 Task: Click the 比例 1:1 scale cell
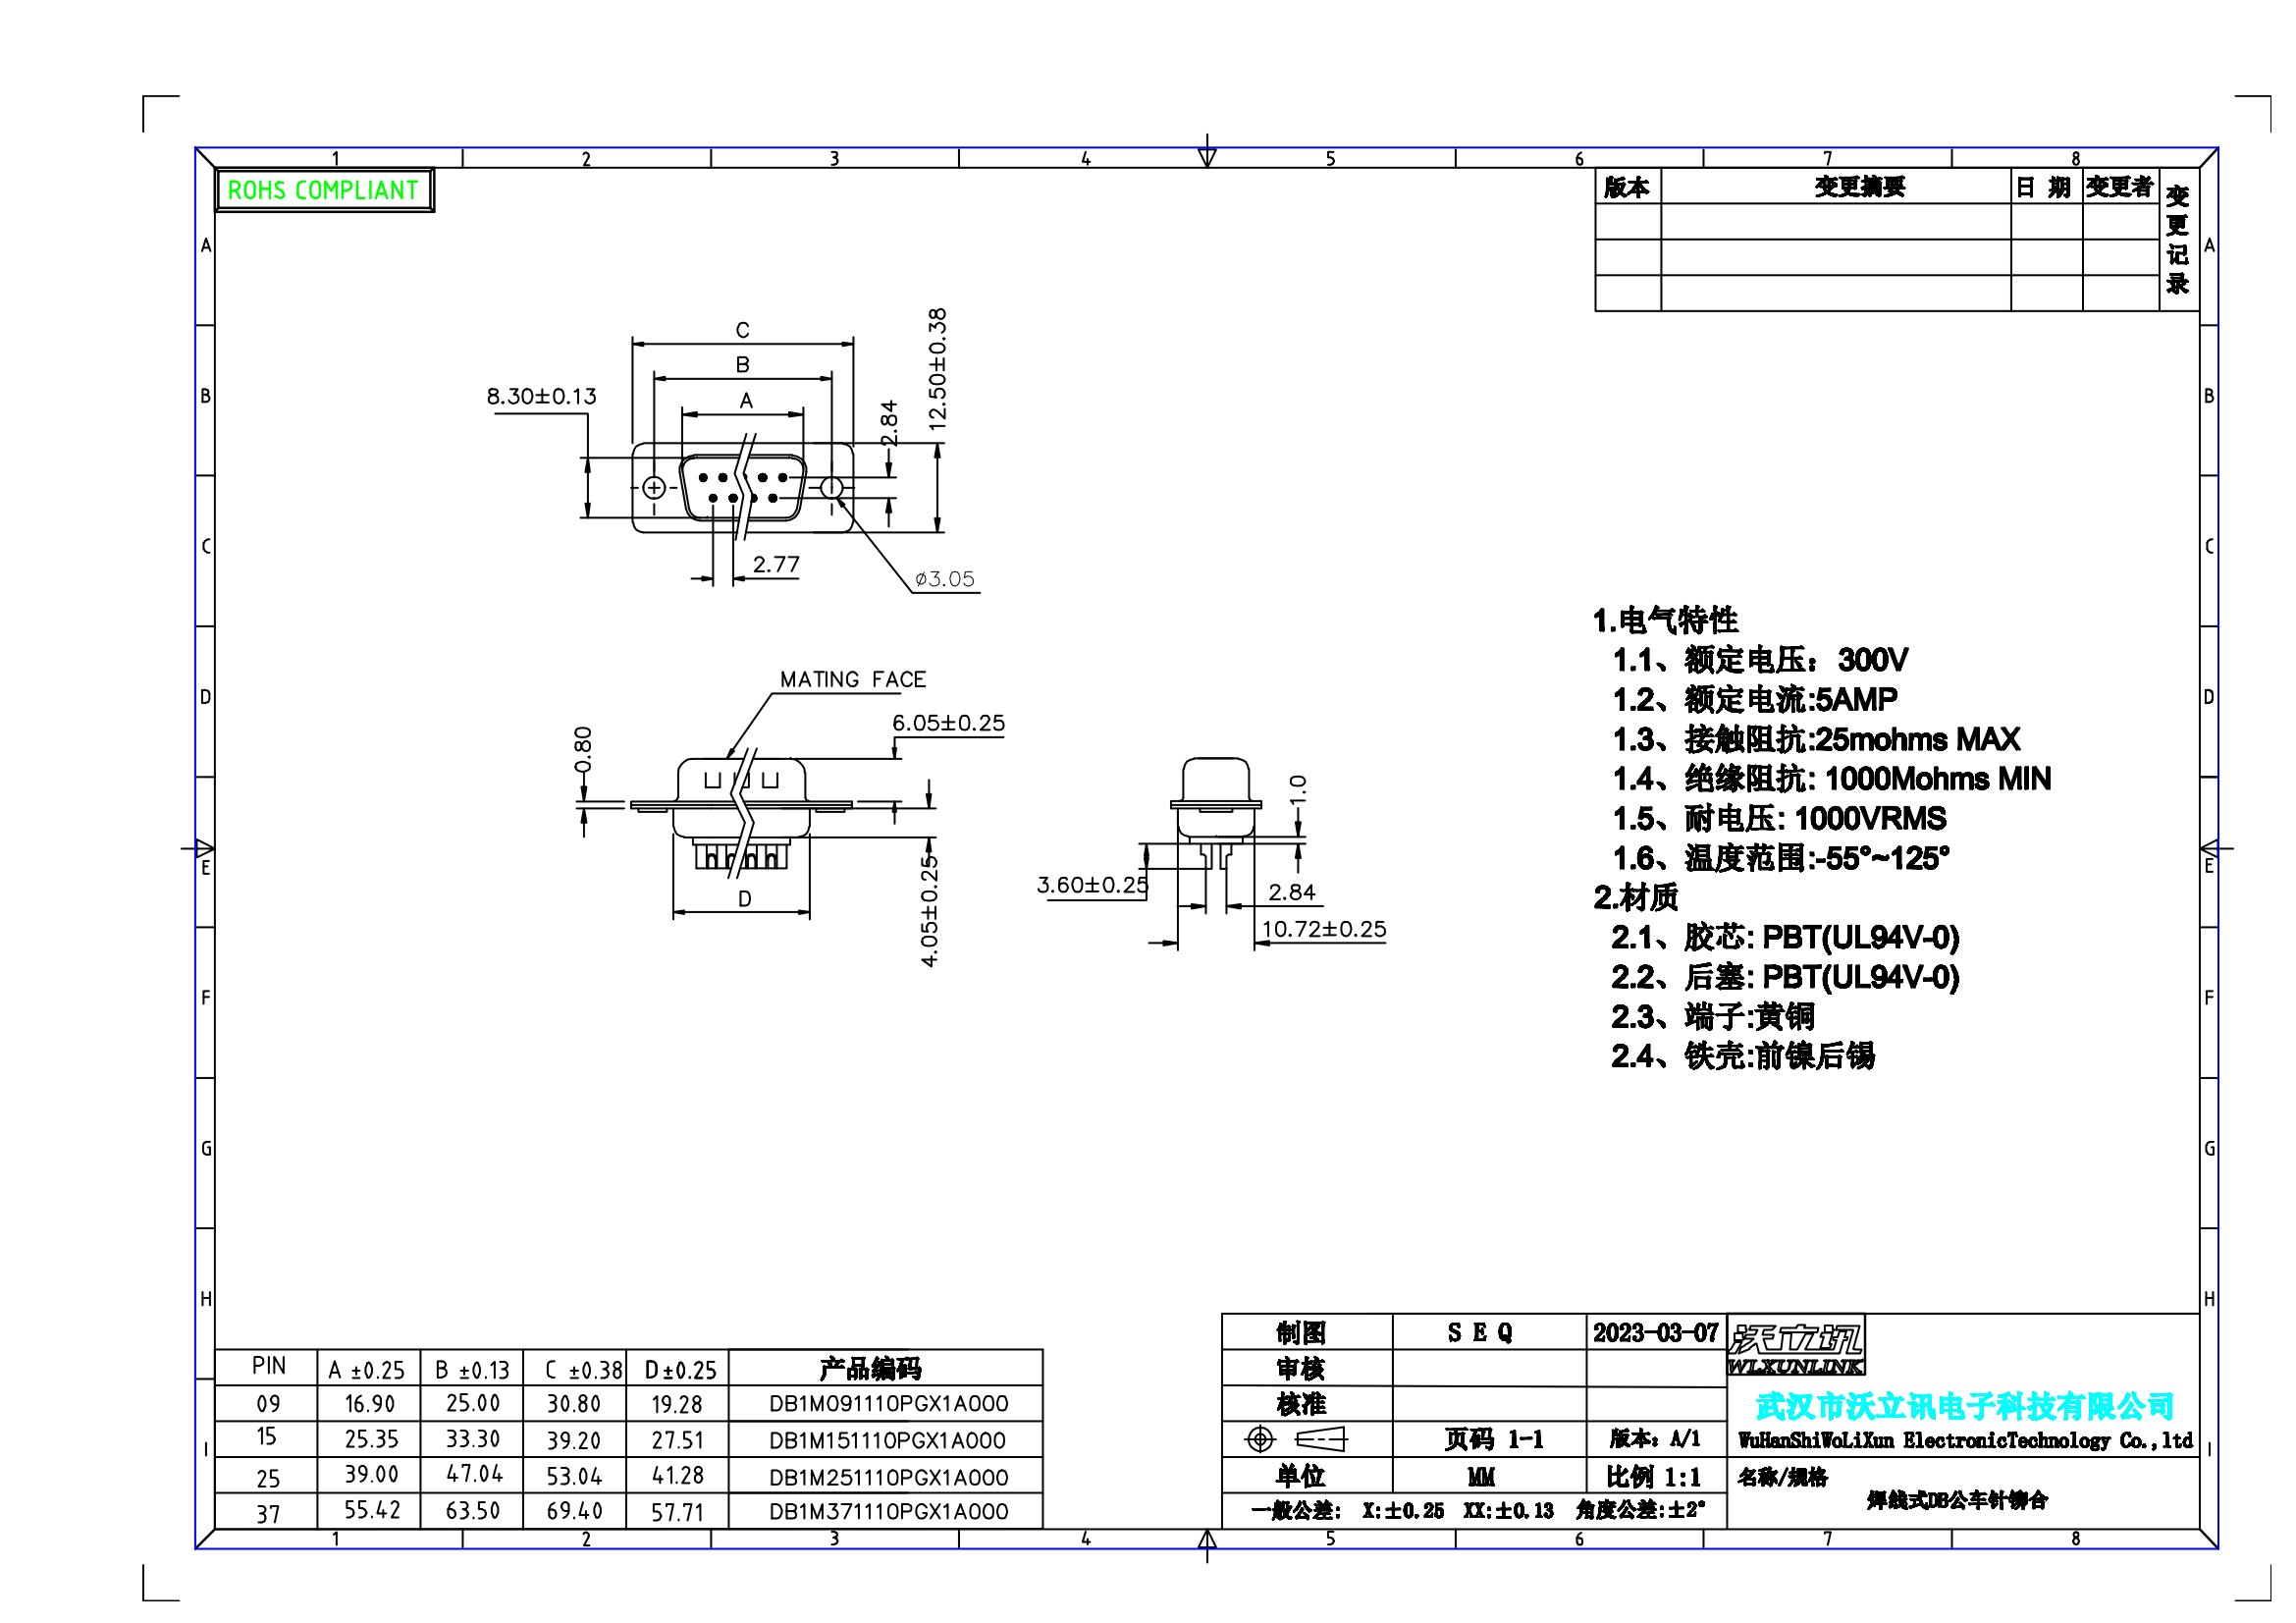click(1654, 1477)
